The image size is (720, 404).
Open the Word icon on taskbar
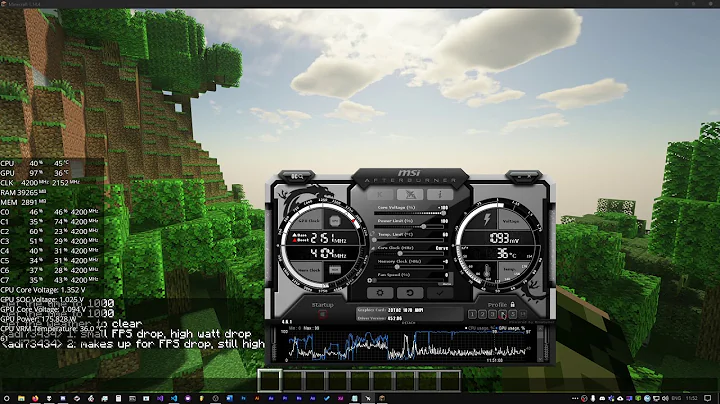230,398
